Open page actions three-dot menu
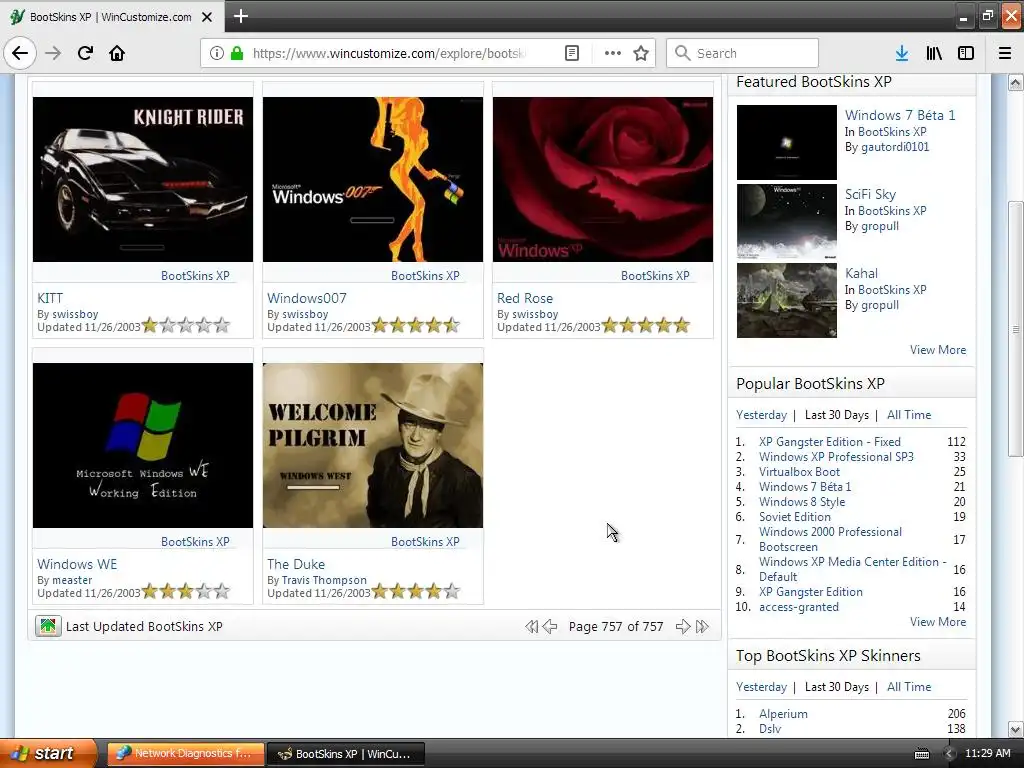The height and width of the screenshot is (768, 1024). (x=613, y=53)
